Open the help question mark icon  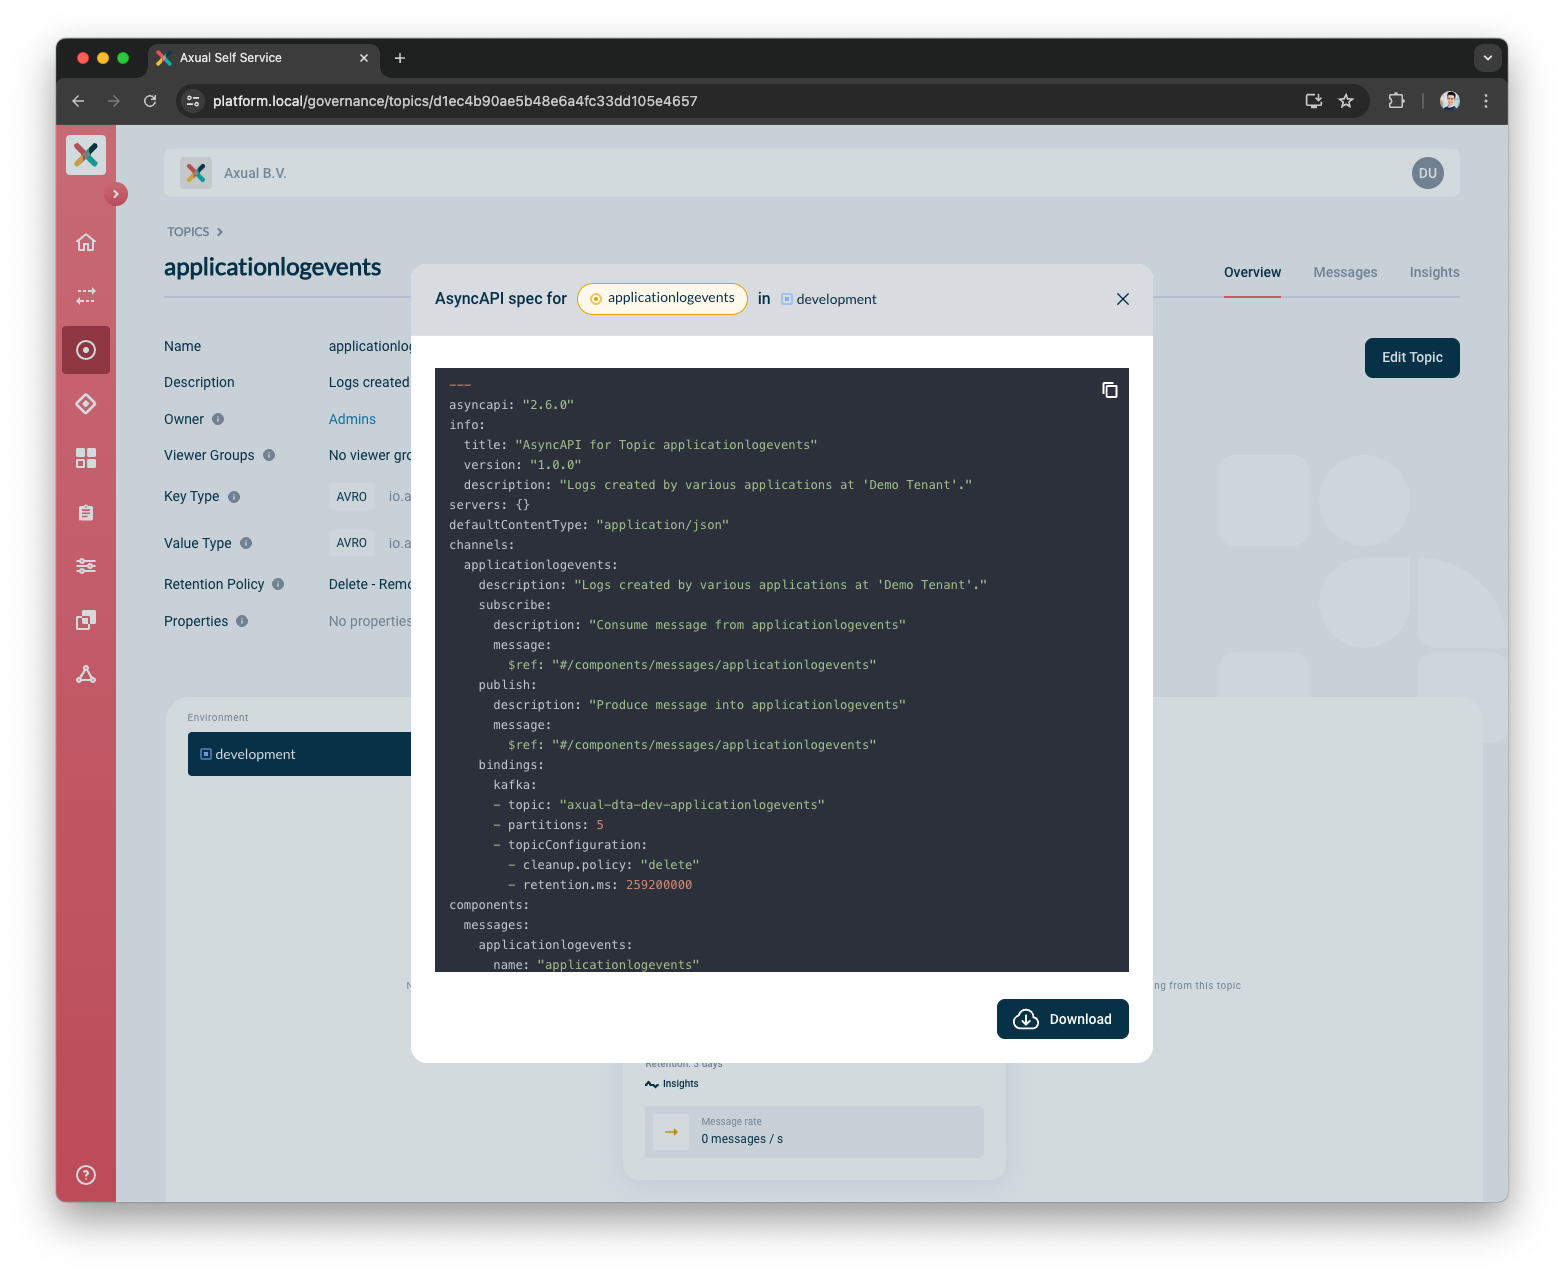click(x=86, y=1175)
